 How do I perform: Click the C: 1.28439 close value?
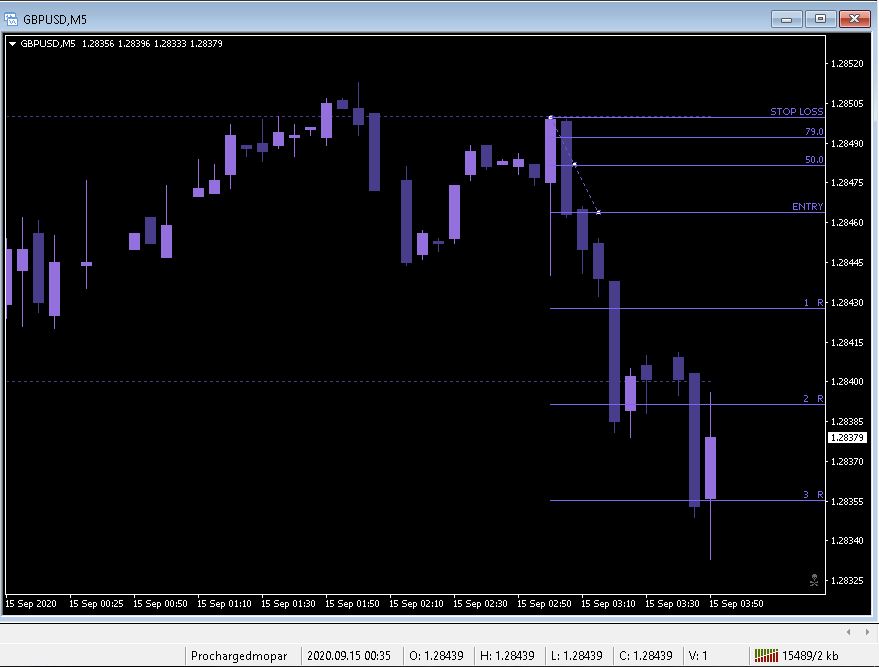645,656
